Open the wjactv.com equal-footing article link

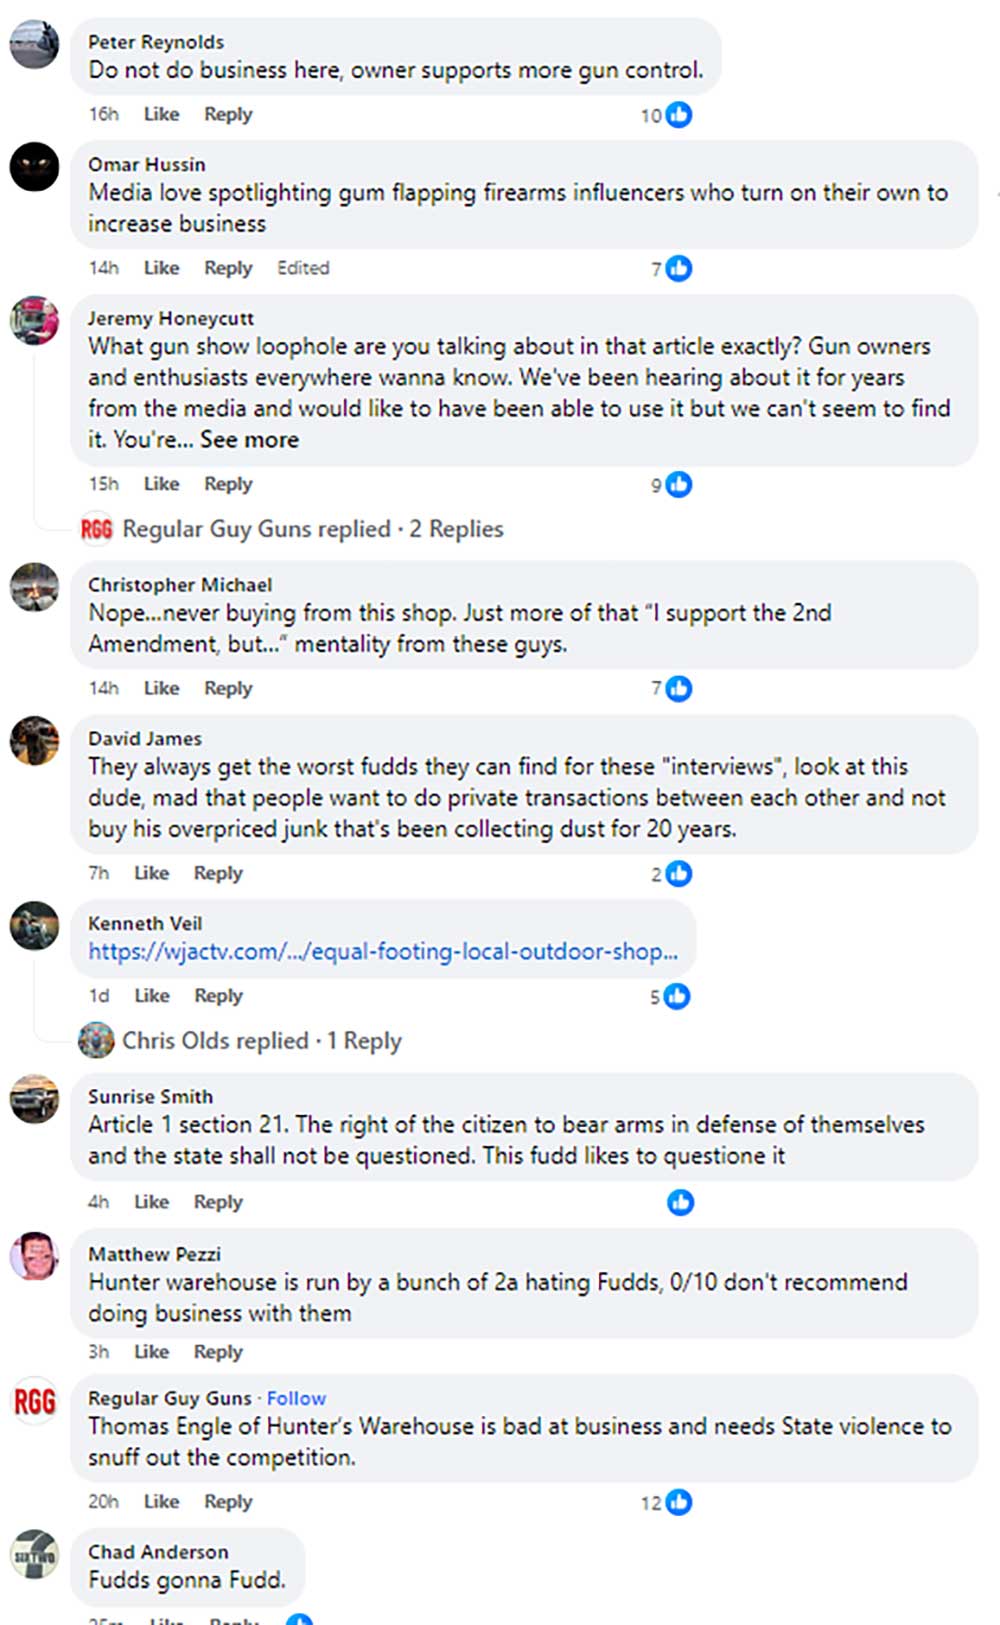383,952
